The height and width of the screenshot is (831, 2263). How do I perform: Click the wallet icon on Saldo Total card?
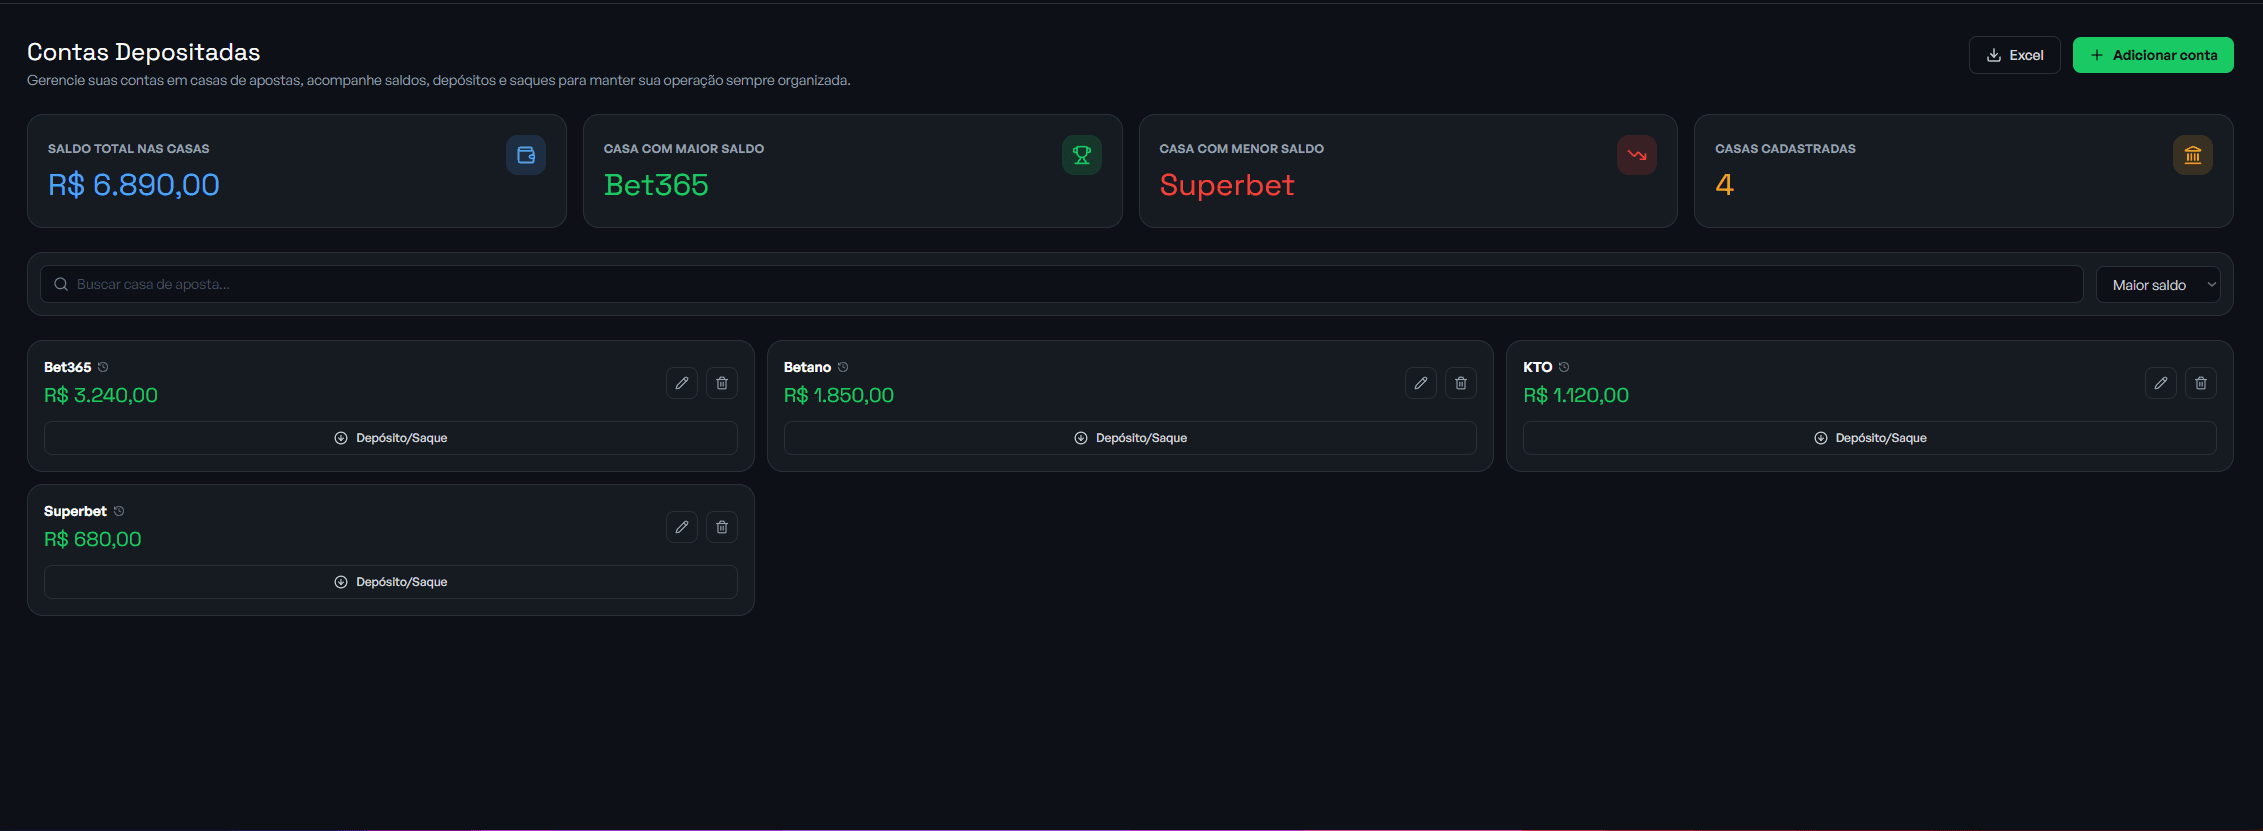tap(526, 155)
